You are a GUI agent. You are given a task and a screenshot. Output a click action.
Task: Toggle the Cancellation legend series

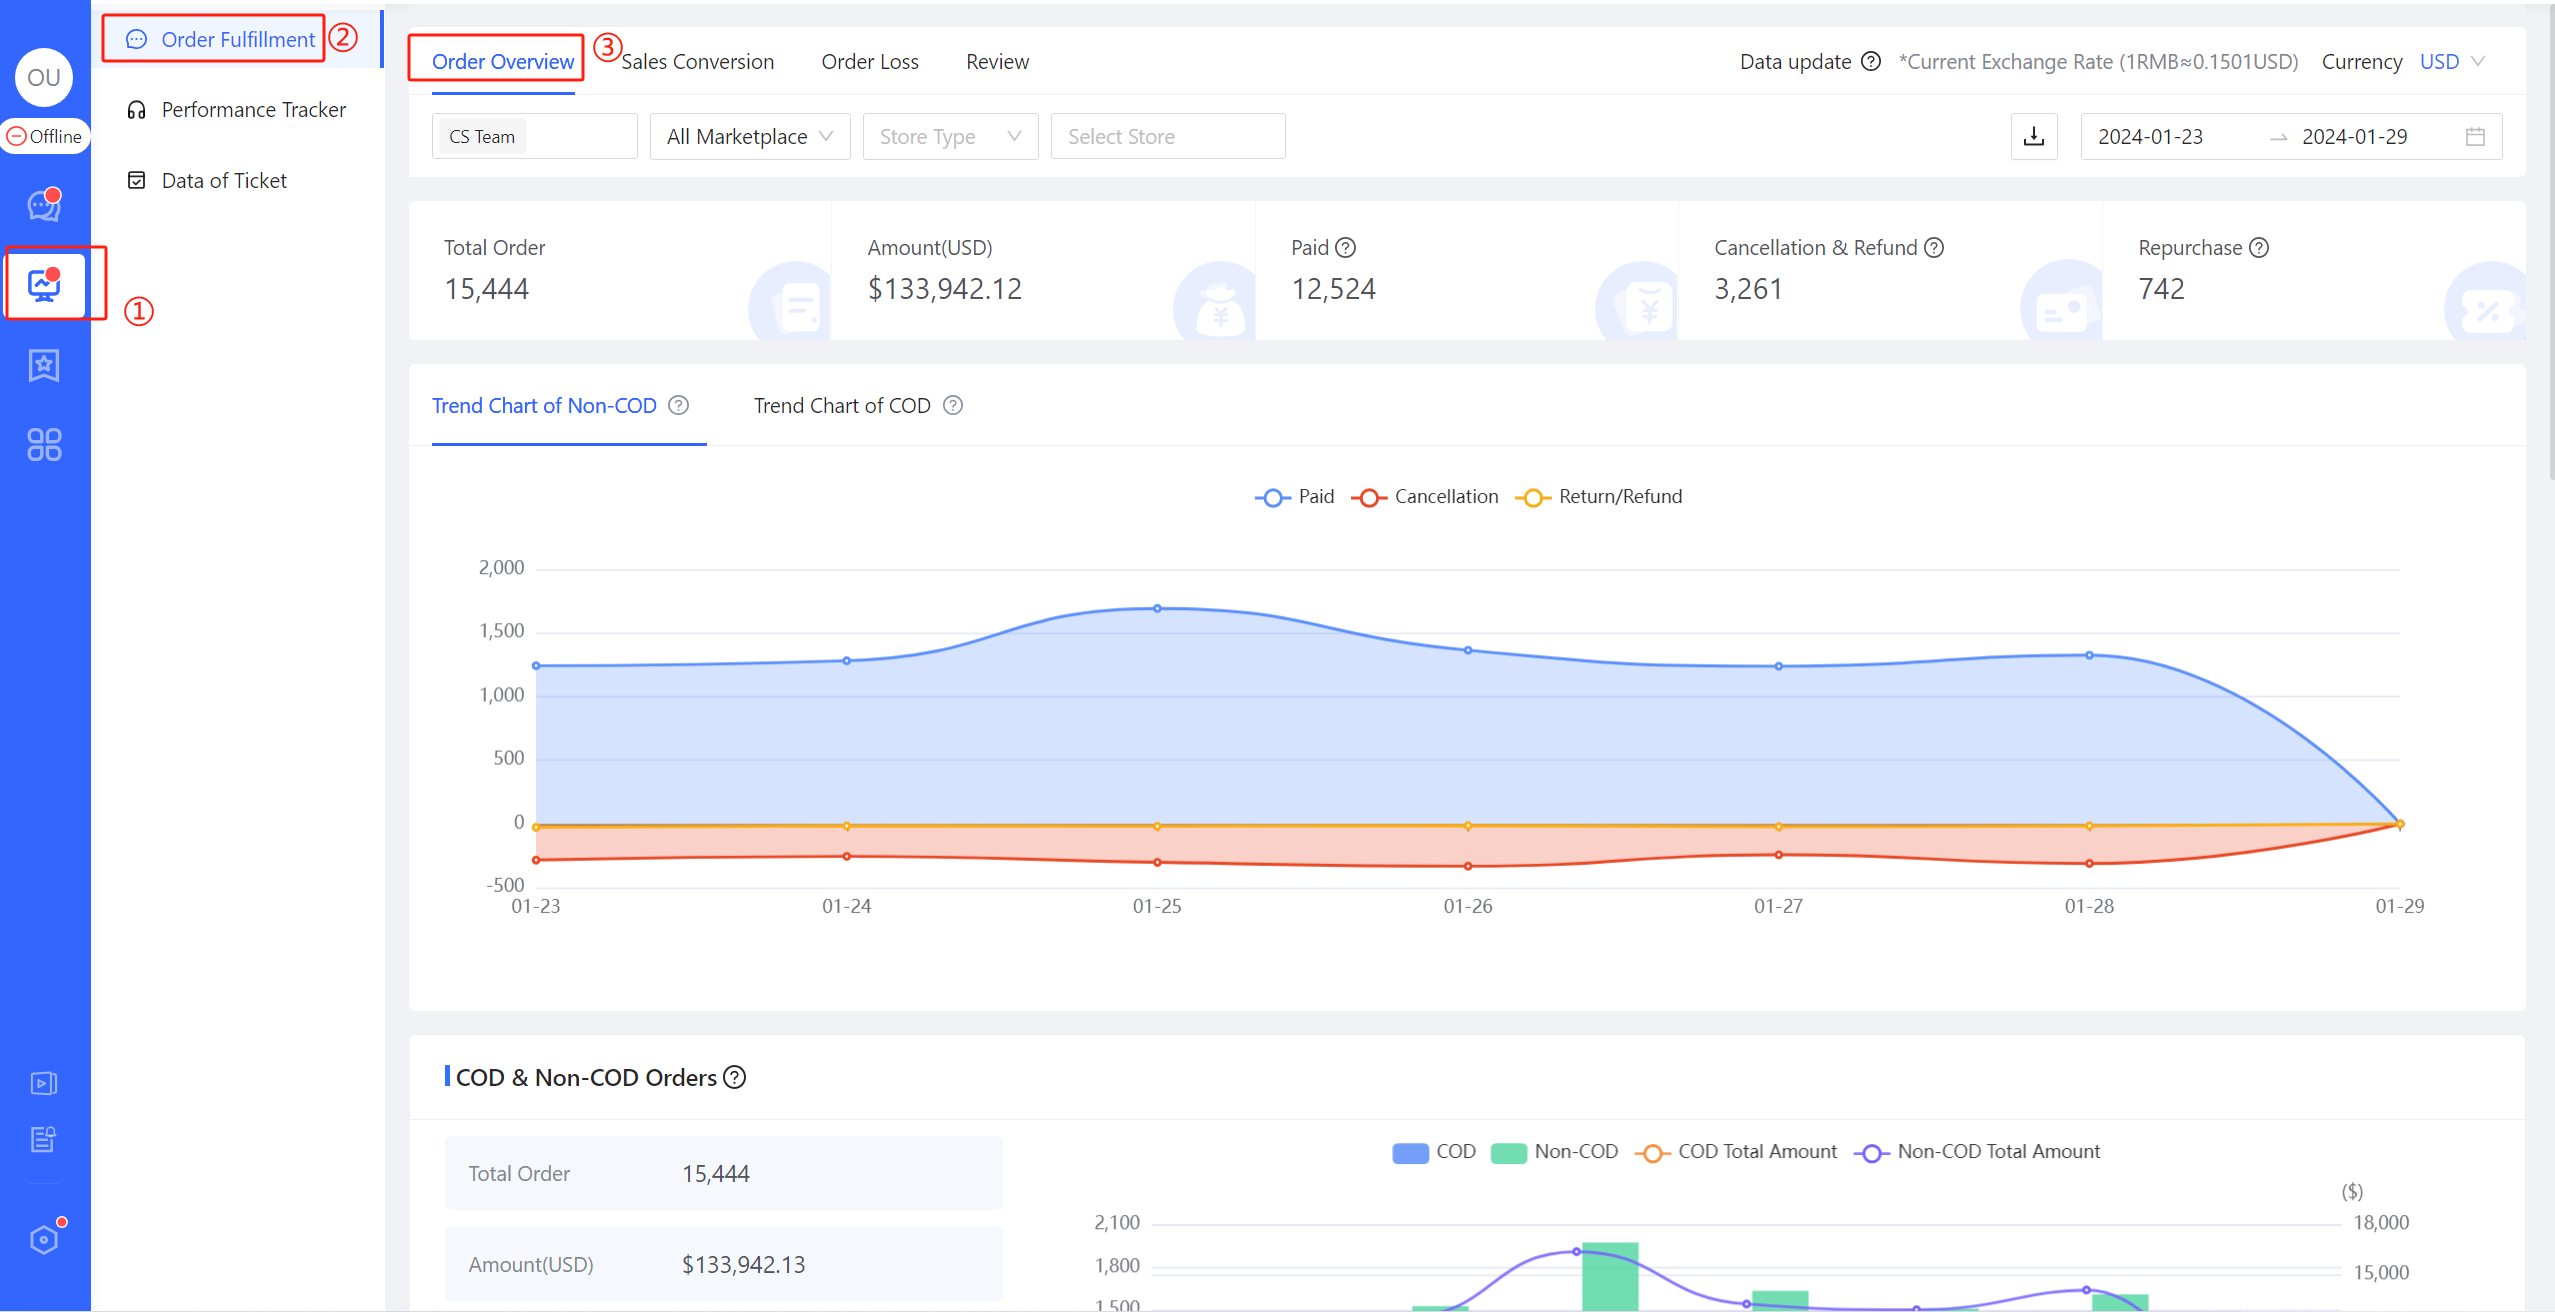click(x=1425, y=497)
